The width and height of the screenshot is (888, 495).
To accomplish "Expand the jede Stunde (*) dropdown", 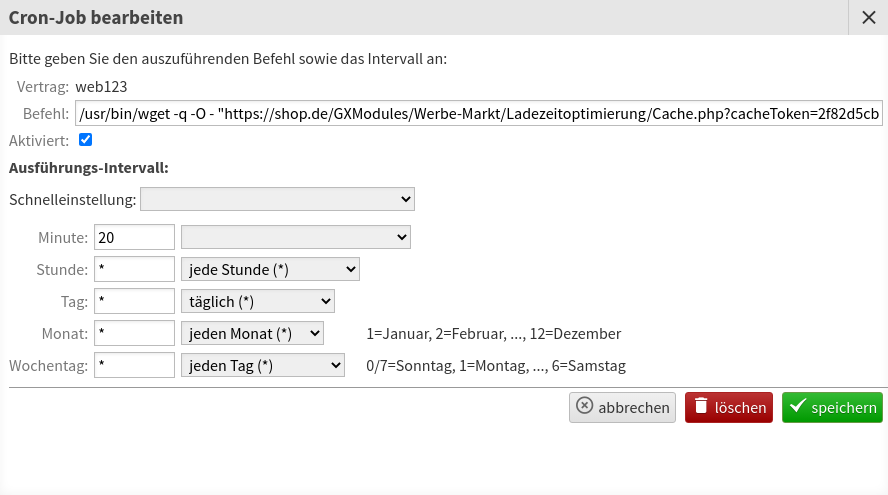I will [270, 270].
